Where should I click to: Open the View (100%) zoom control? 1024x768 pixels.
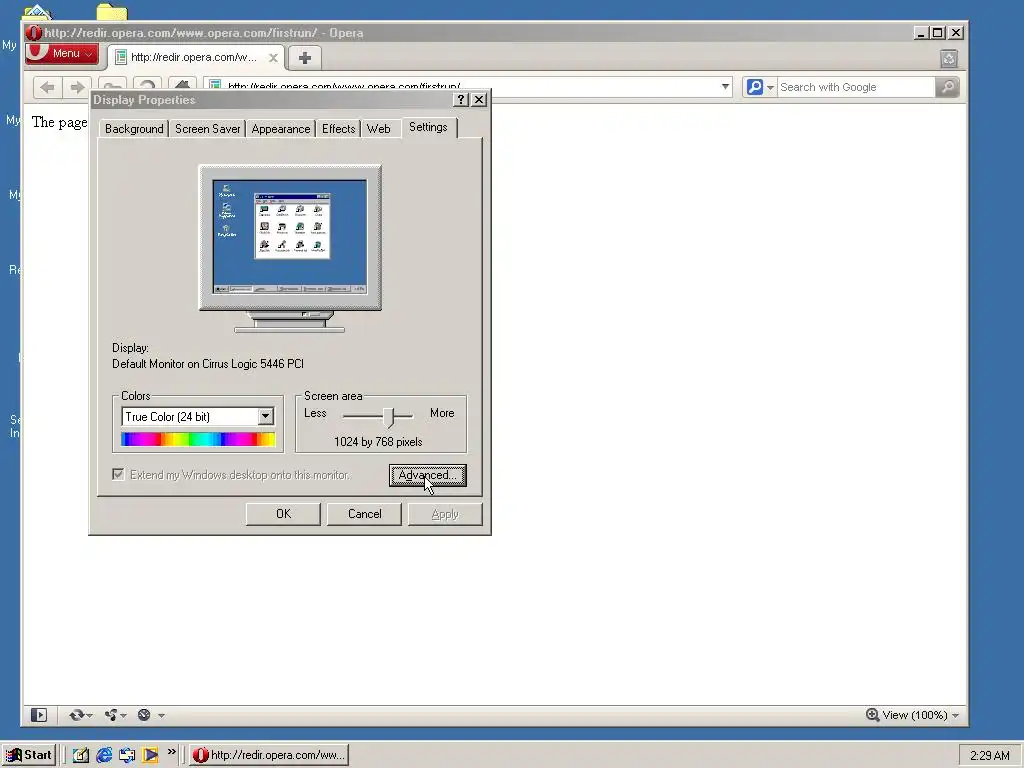point(912,715)
